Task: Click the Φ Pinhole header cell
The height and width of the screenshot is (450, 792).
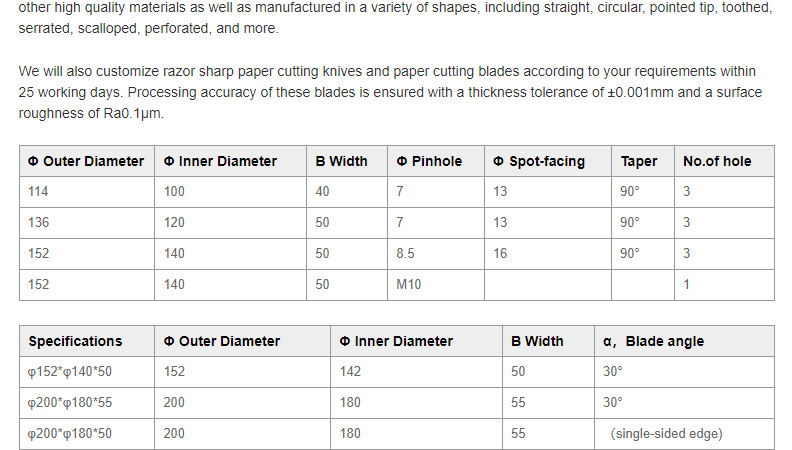Action: click(429, 161)
